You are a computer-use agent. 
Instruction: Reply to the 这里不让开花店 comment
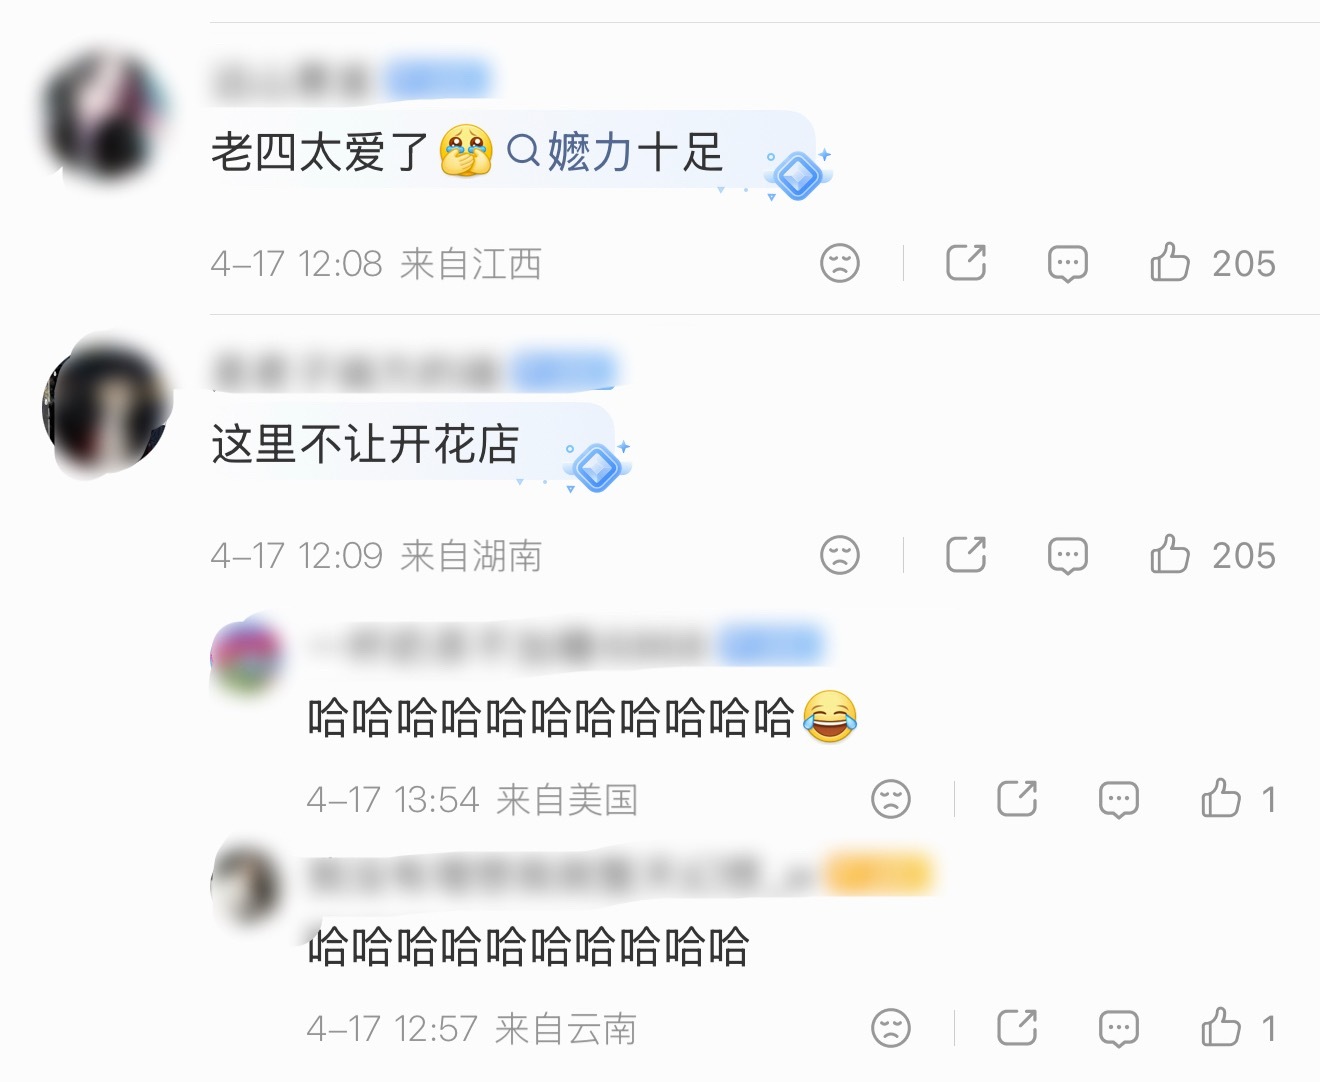tap(1067, 556)
